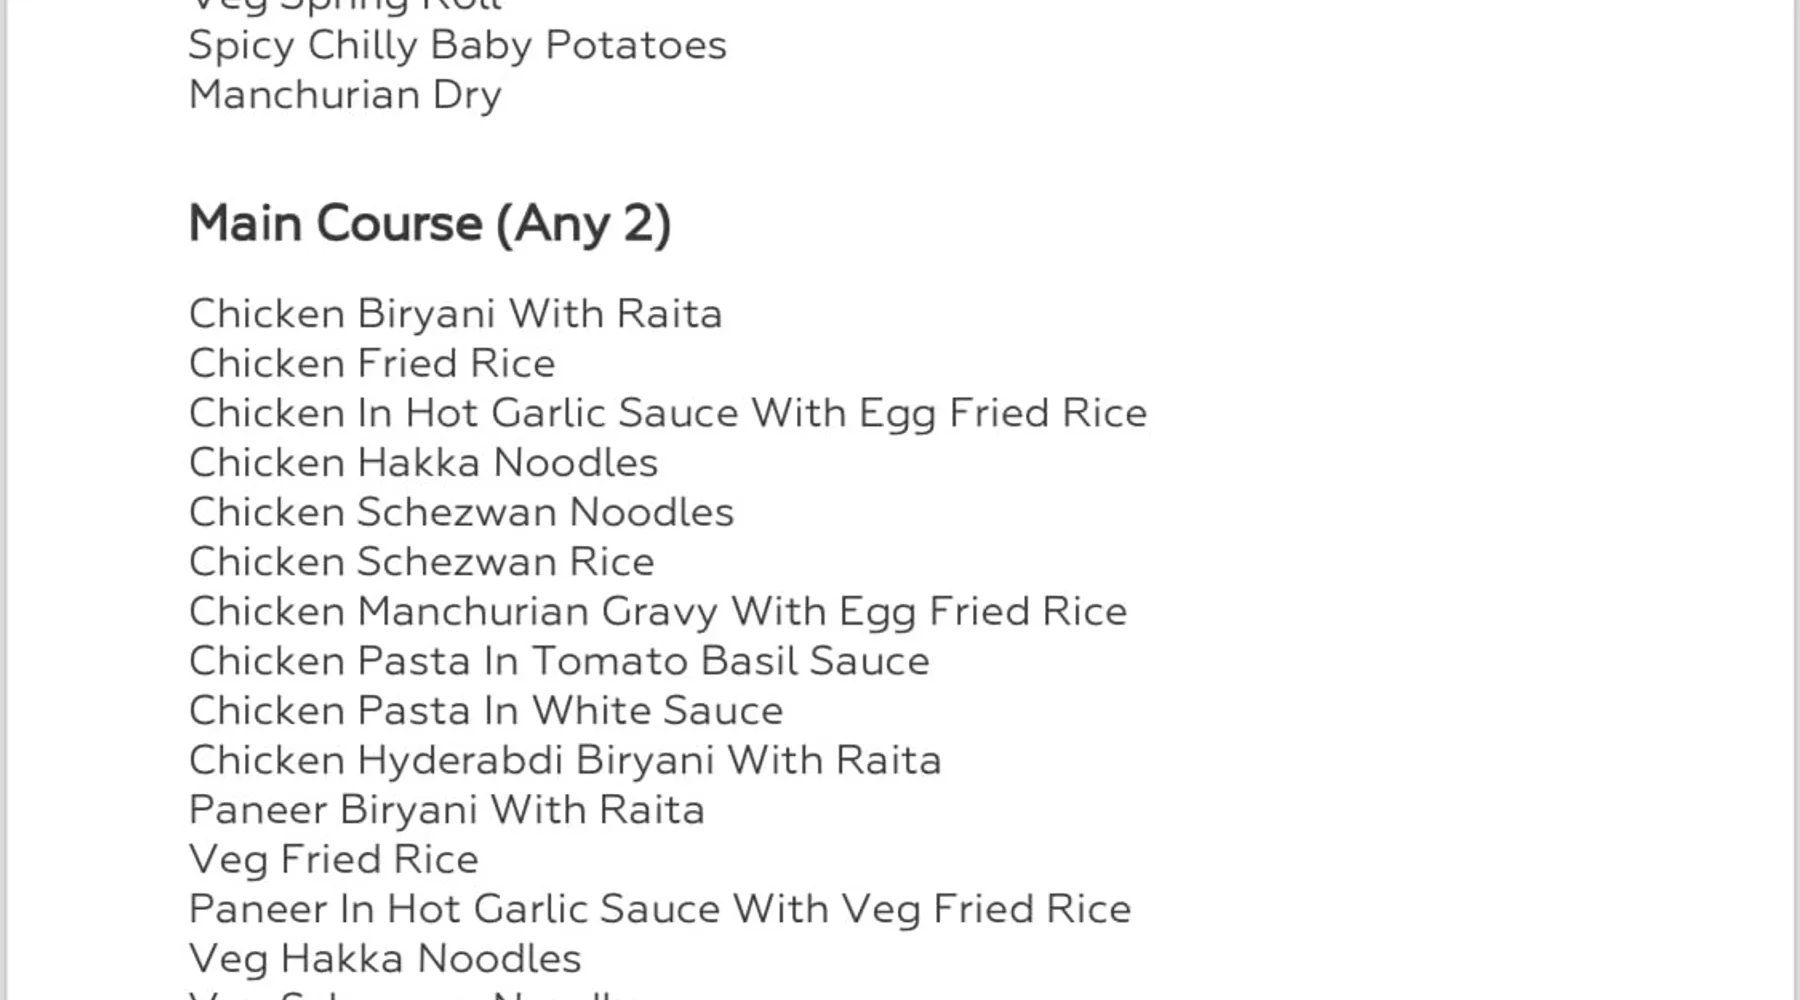Select Chicken Hakka Noodles
The height and width of the screenshot is (1000, 1800).
point(423,463)
